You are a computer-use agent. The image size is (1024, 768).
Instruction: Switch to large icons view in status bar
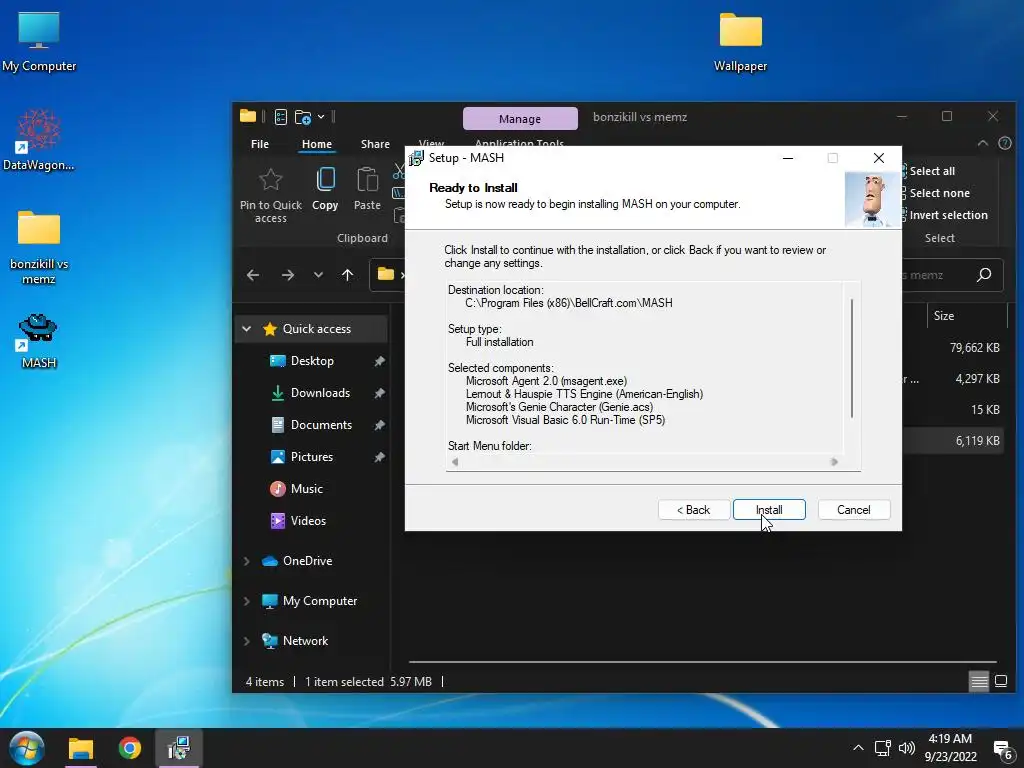[1000, 682]
